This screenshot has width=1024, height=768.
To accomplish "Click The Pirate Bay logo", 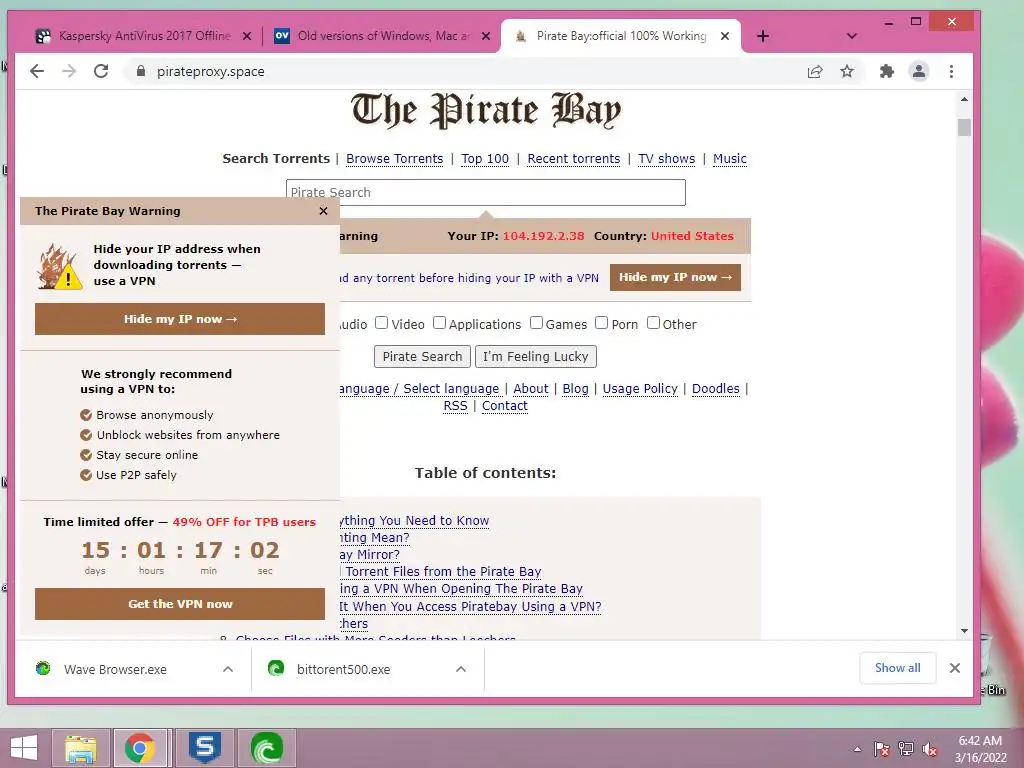I will 485,110.
